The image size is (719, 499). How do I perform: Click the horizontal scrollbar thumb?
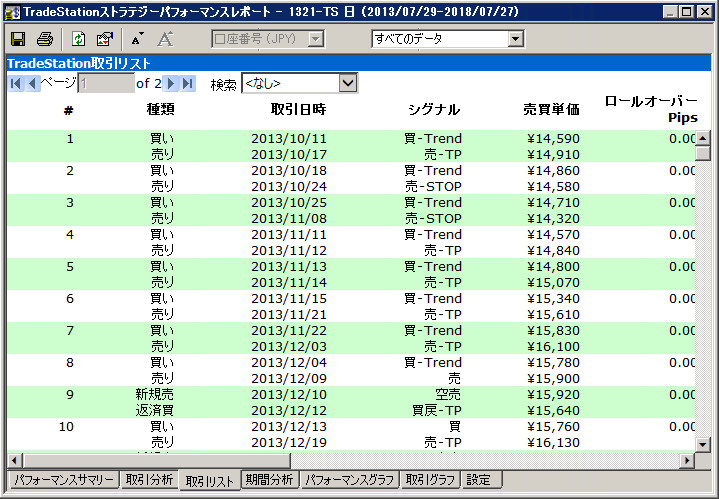(156, 460)
